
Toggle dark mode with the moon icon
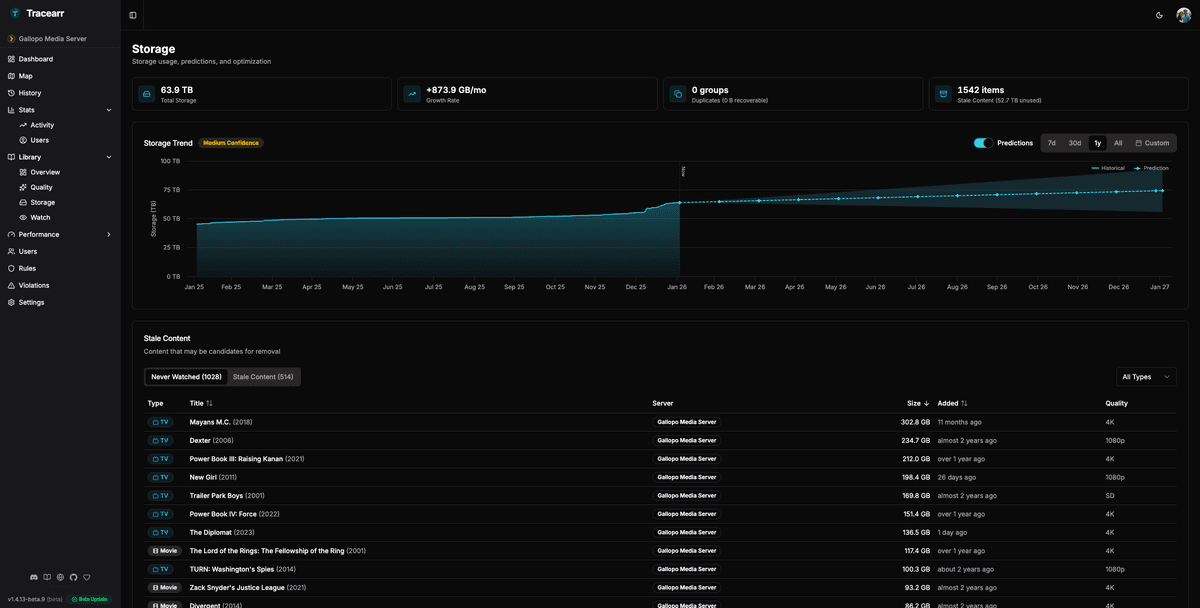(x=1159, y=14)
